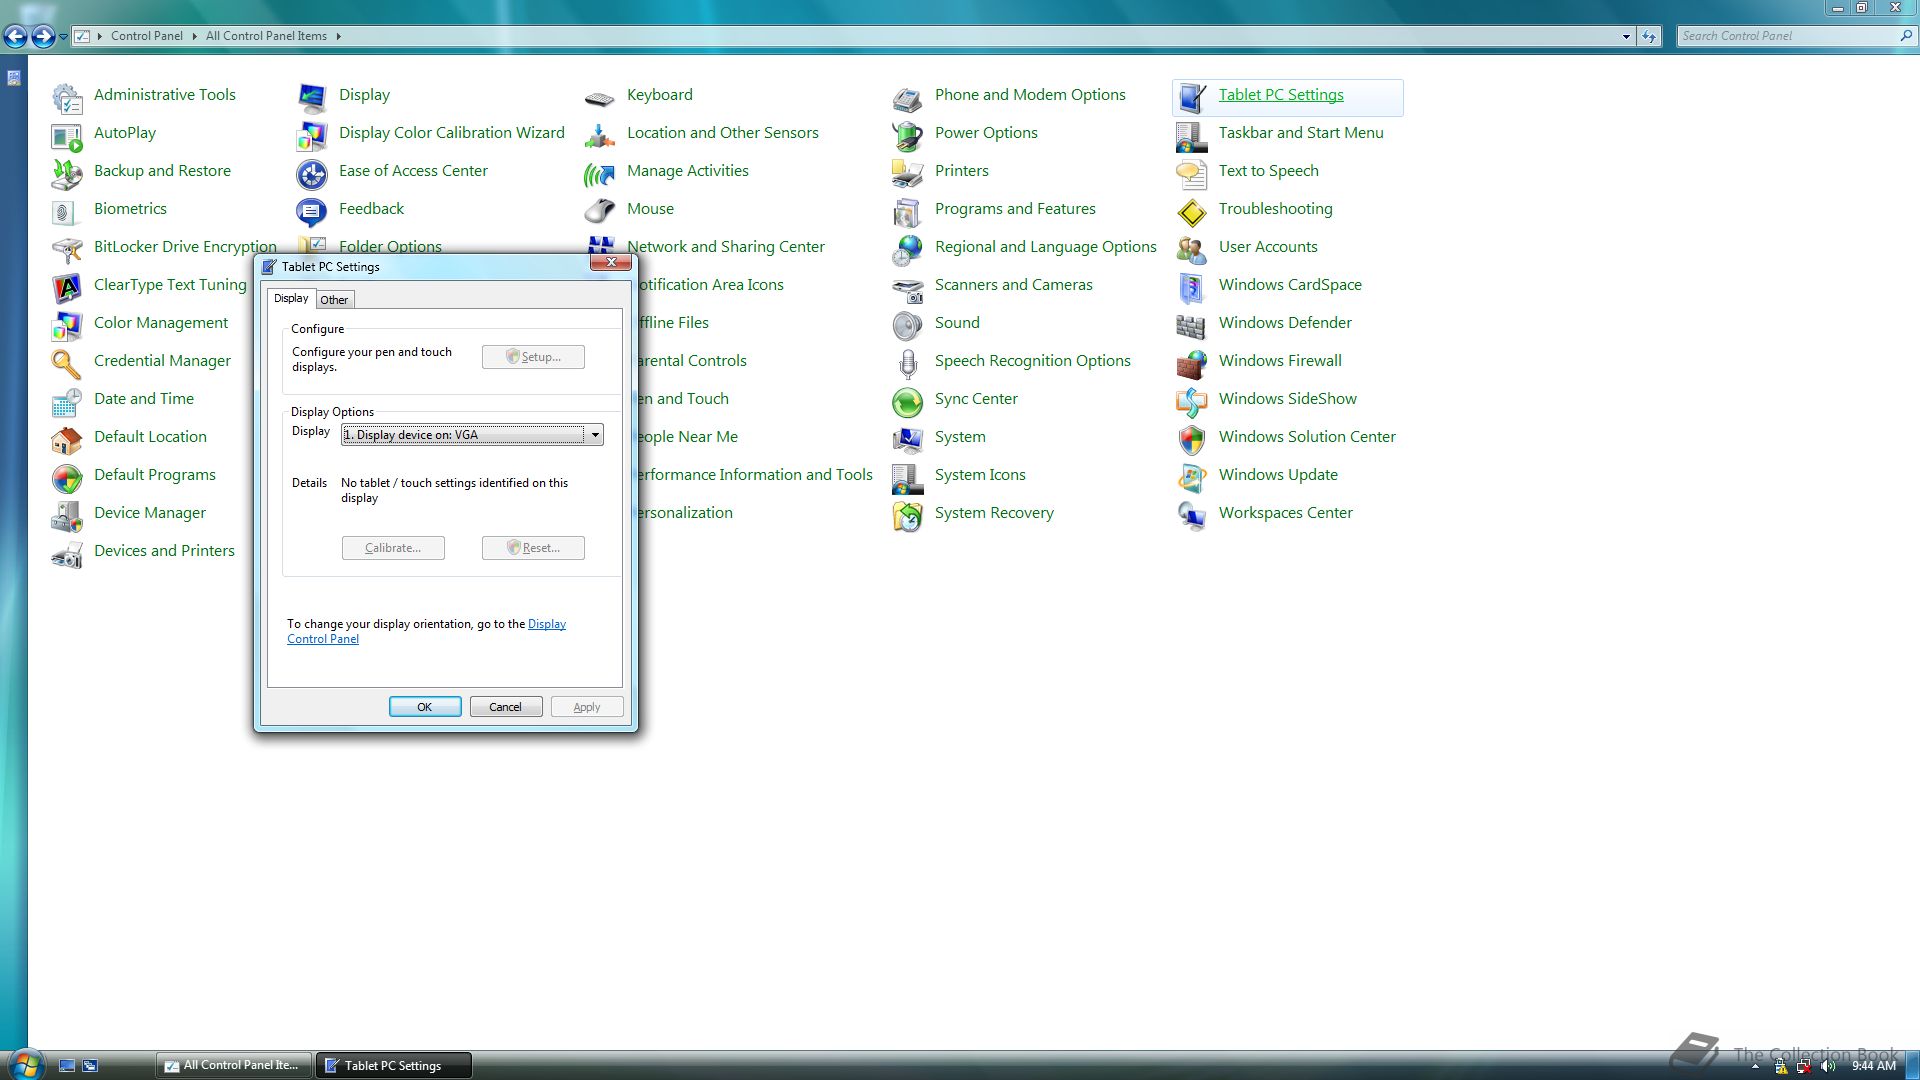Click the Keyboard icon

(x=600, y=97)
